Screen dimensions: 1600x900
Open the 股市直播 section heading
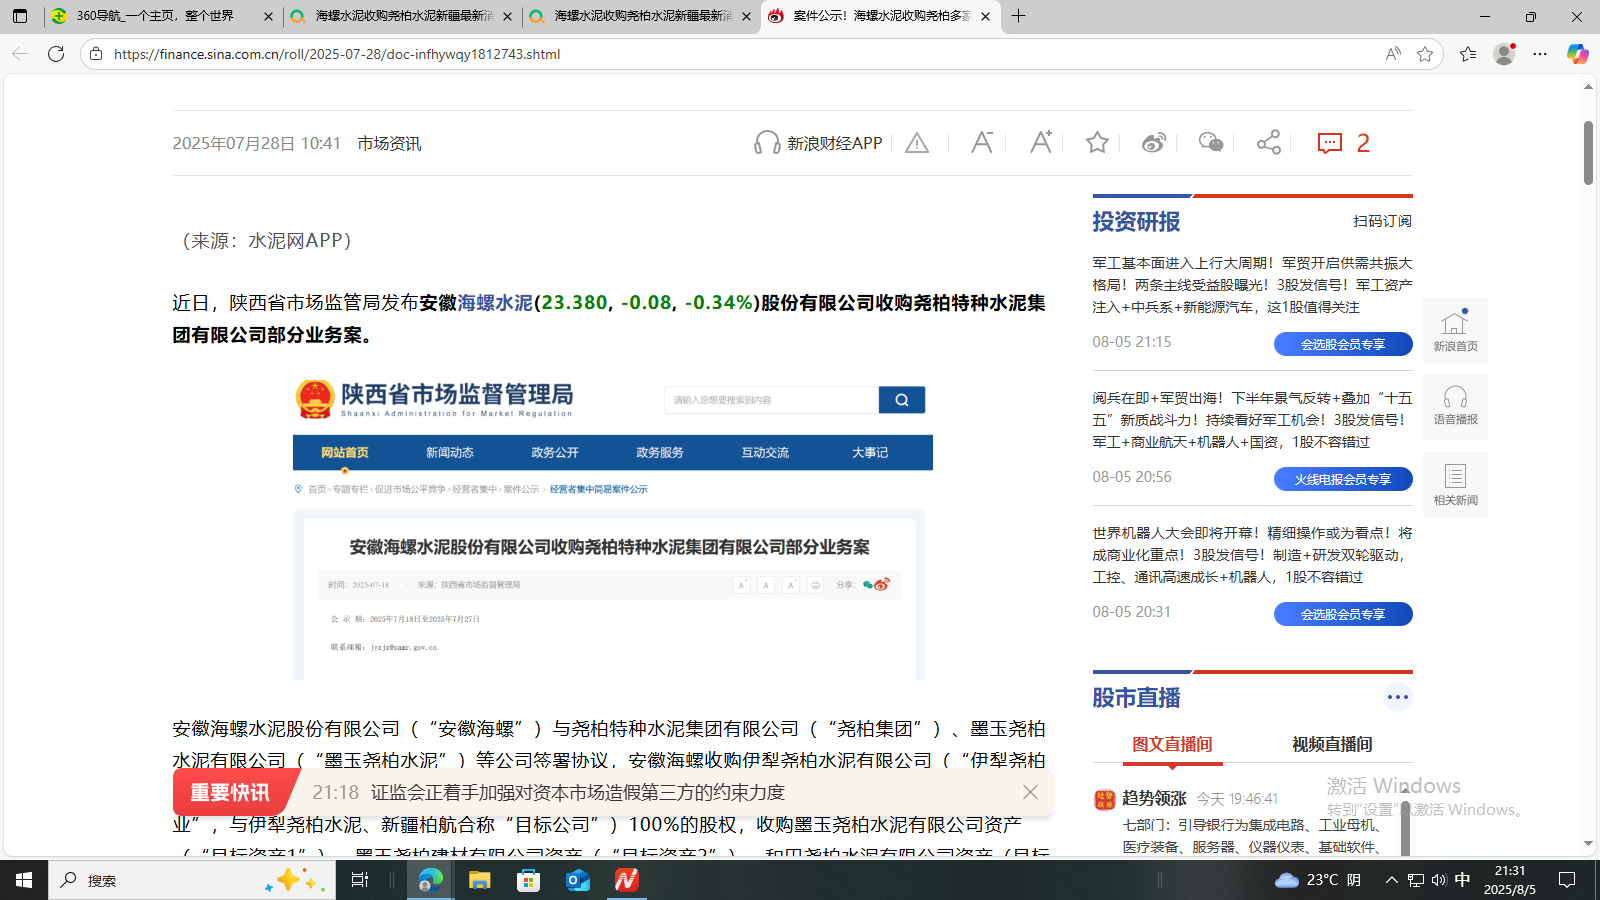(x=1136, y=697)
